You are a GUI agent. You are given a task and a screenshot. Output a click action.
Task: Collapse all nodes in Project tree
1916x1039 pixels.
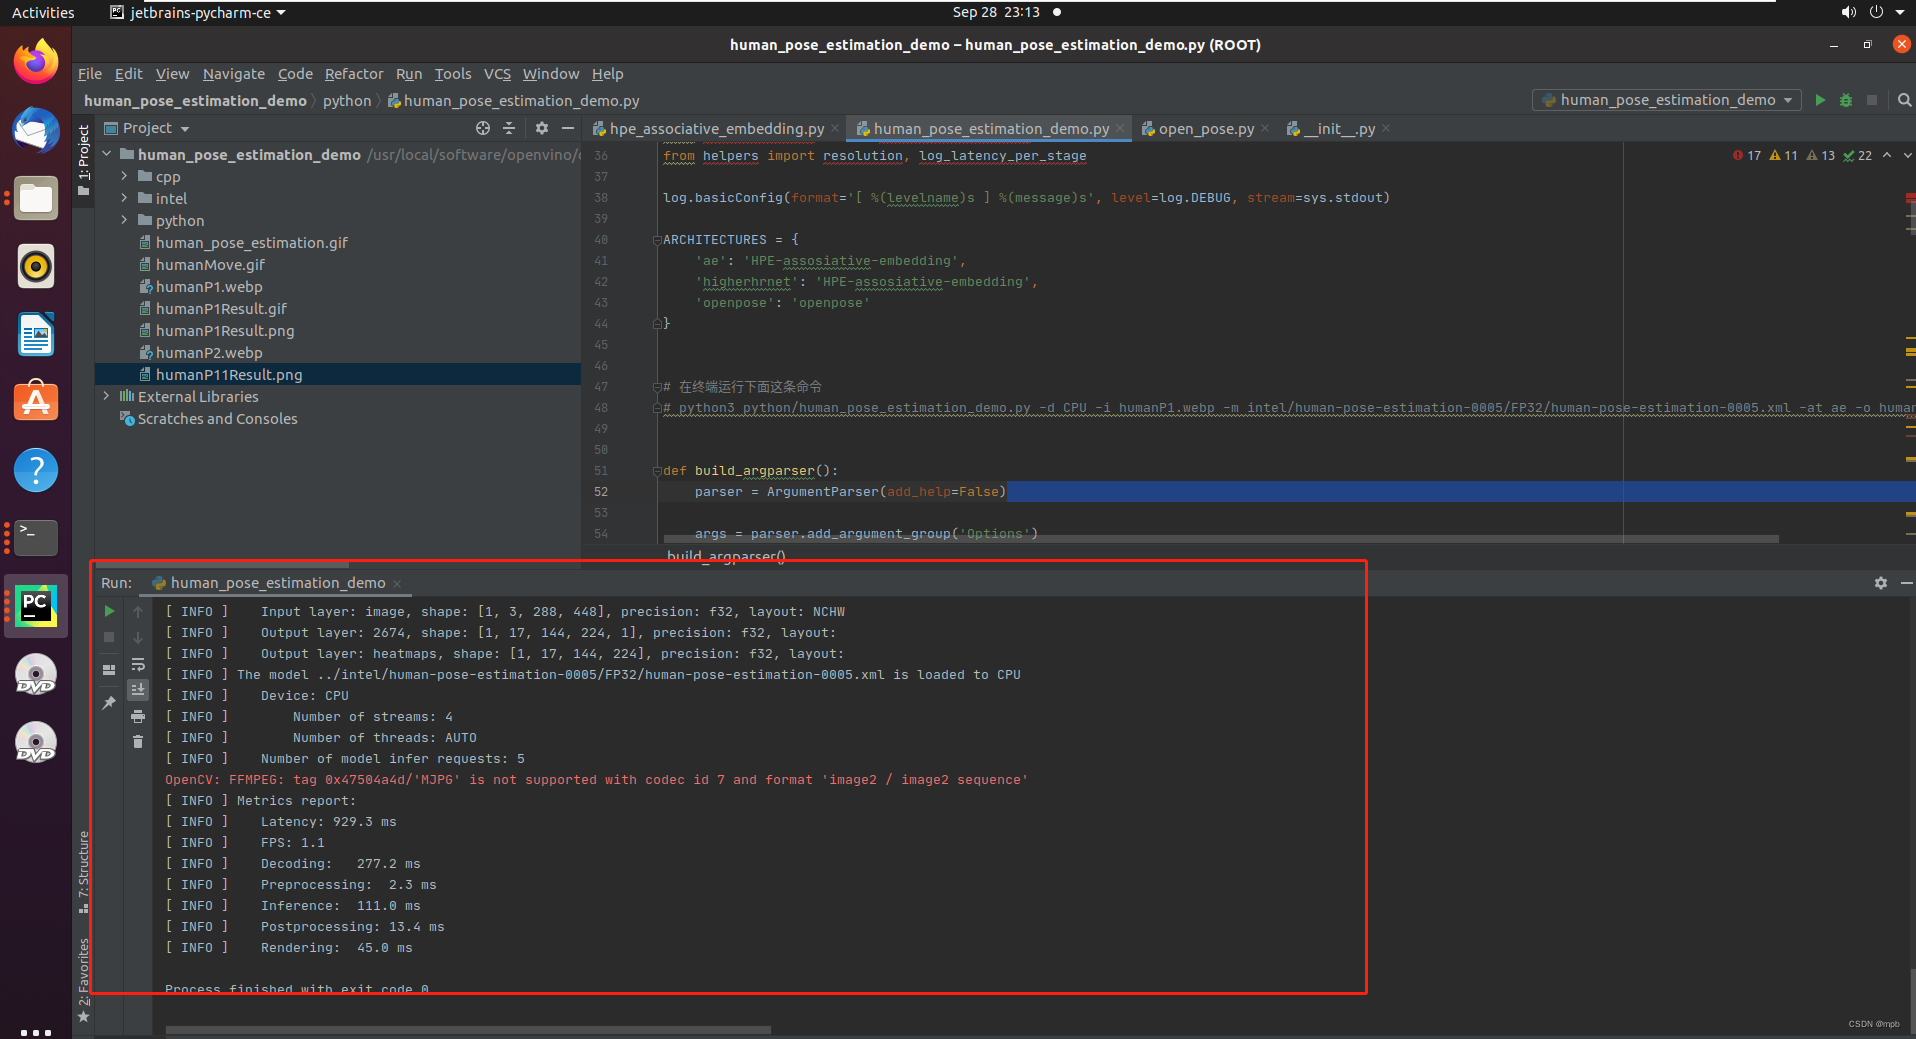509,128
